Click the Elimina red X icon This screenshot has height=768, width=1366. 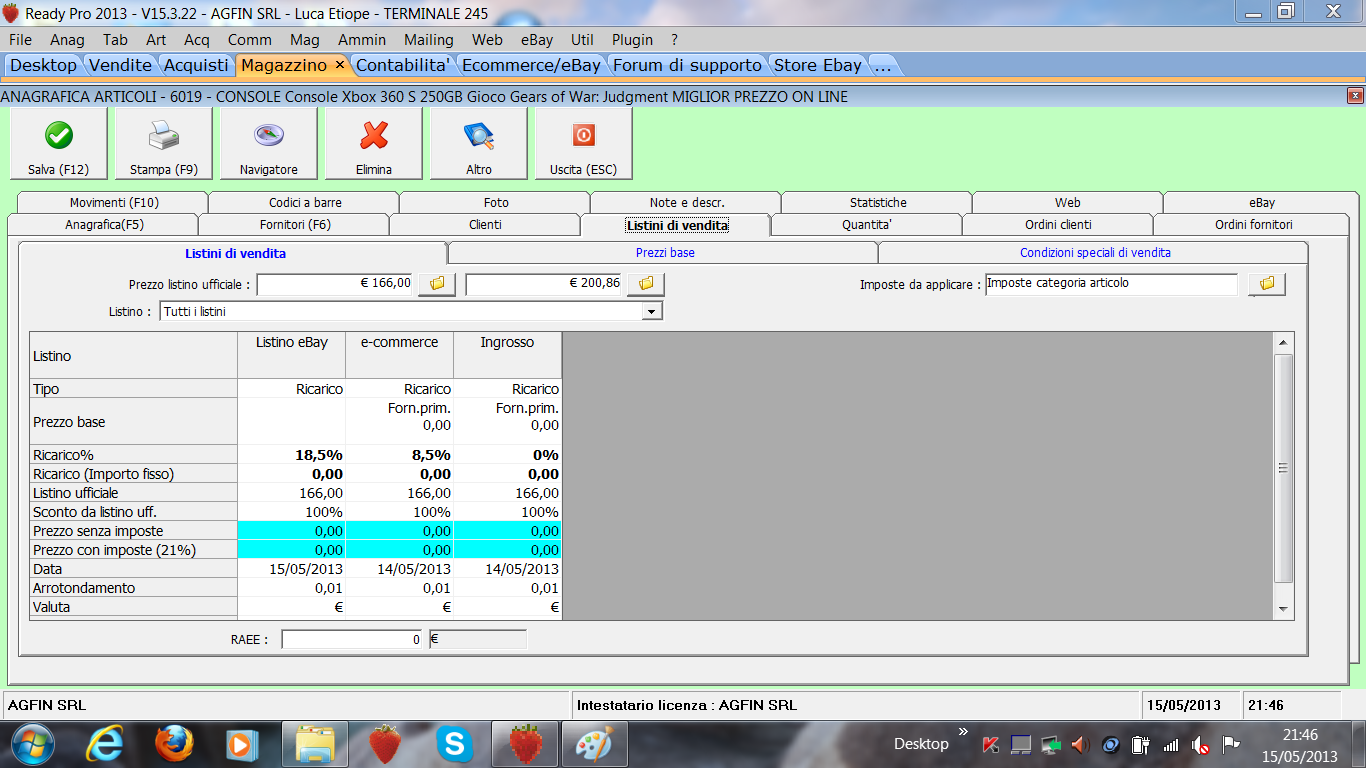tap(374, 136)
